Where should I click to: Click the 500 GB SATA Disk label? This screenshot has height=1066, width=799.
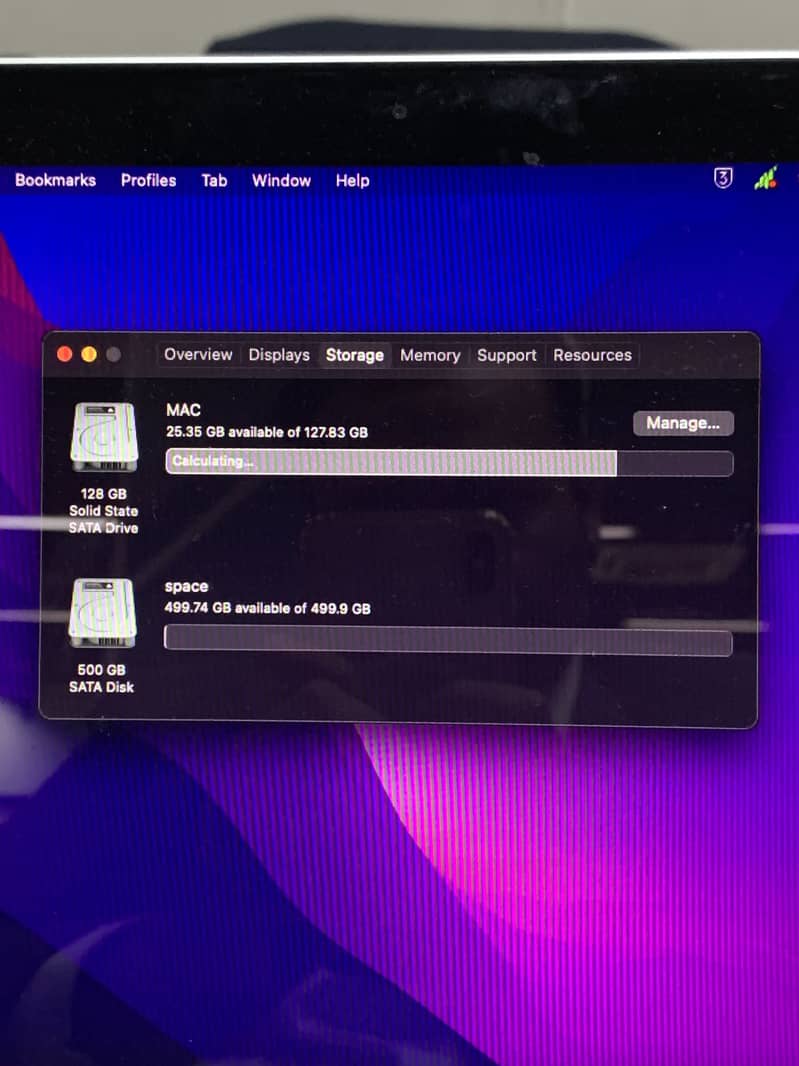tap(101, 678)
